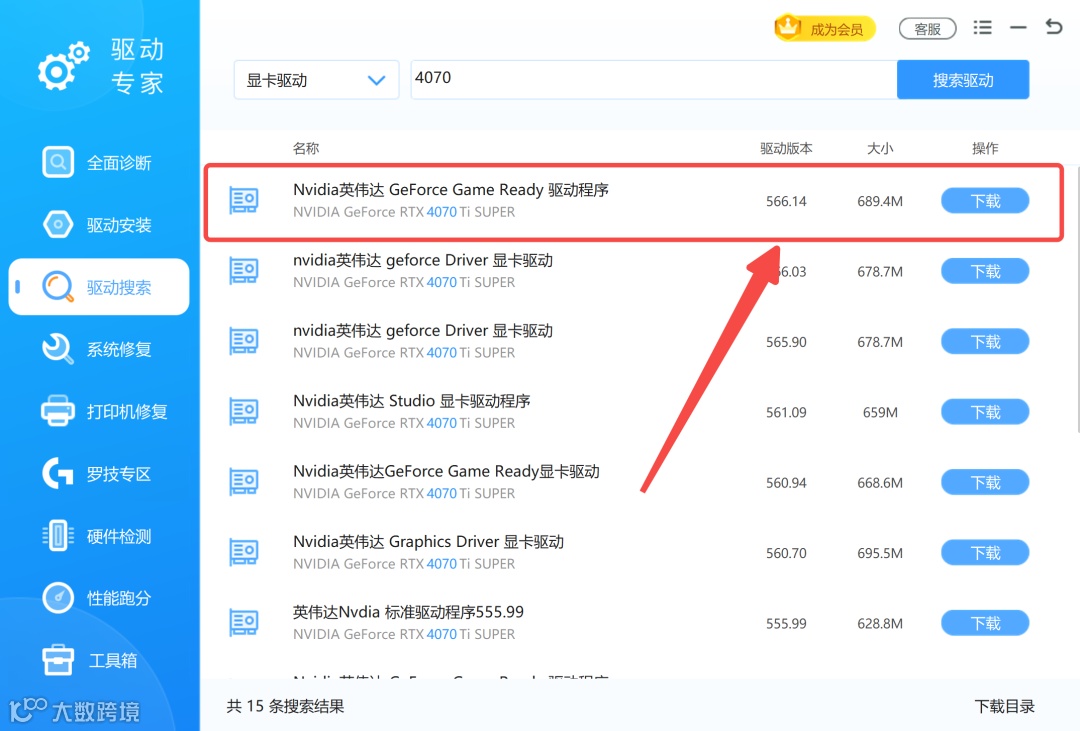Click the 驱动搜索 magnifier icon
The image size is (1080, 731).
[x=58, y=287]
